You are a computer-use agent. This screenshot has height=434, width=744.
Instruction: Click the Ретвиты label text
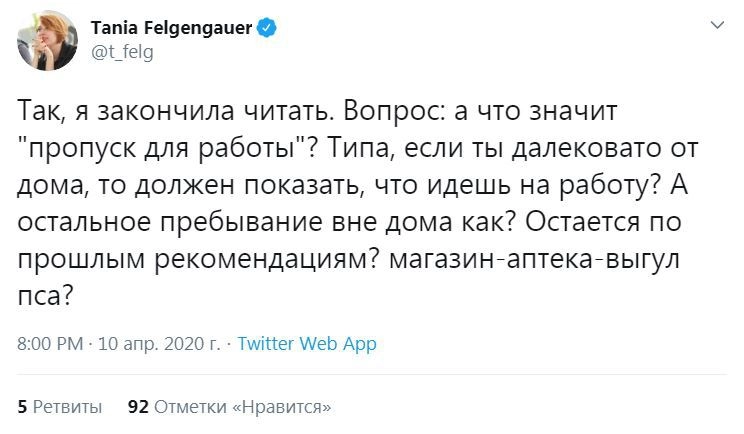coord(68,407)
